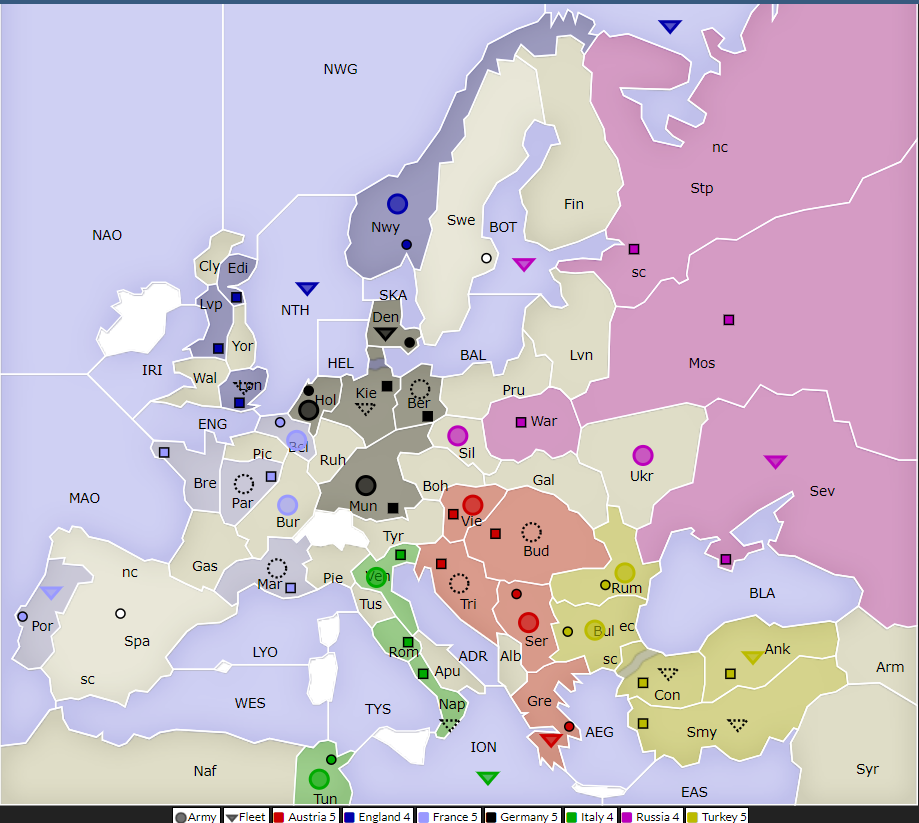
Task: Click the green Italian fleet in ION
Action: click(x=488, y=778)
